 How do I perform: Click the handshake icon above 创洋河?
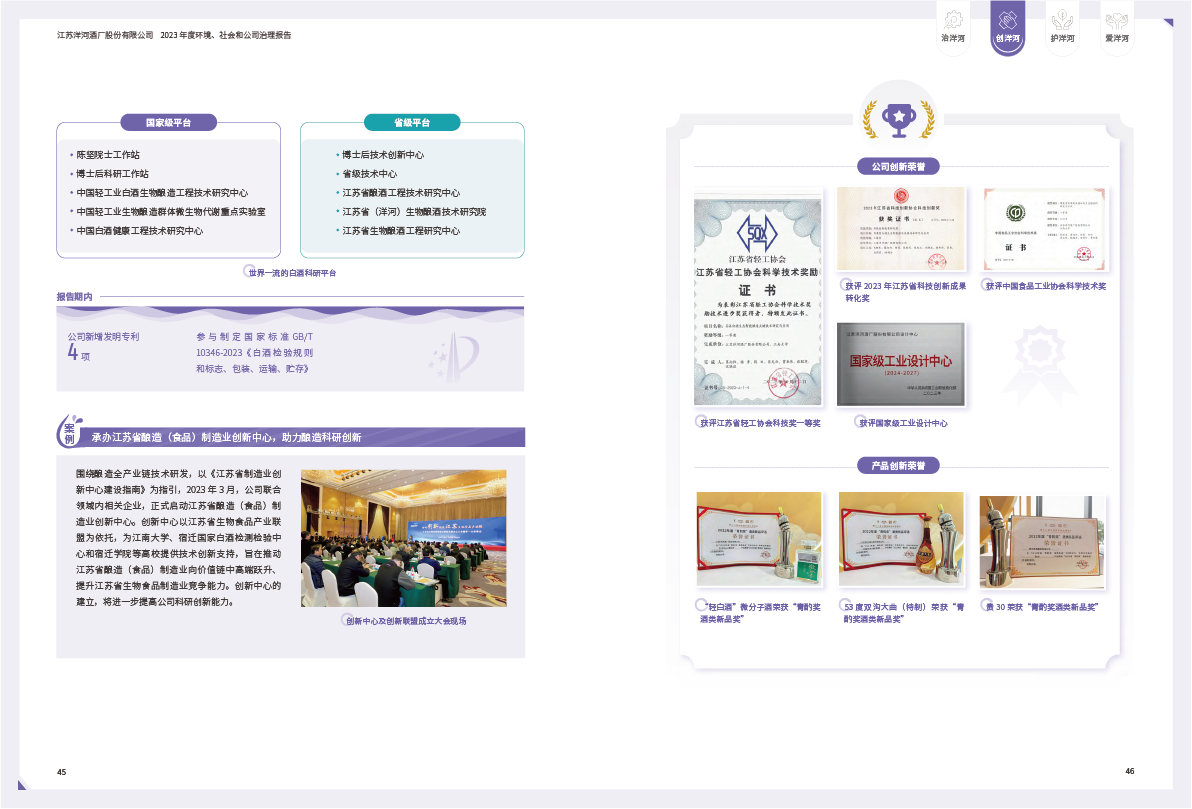[x=1007, y=18]
